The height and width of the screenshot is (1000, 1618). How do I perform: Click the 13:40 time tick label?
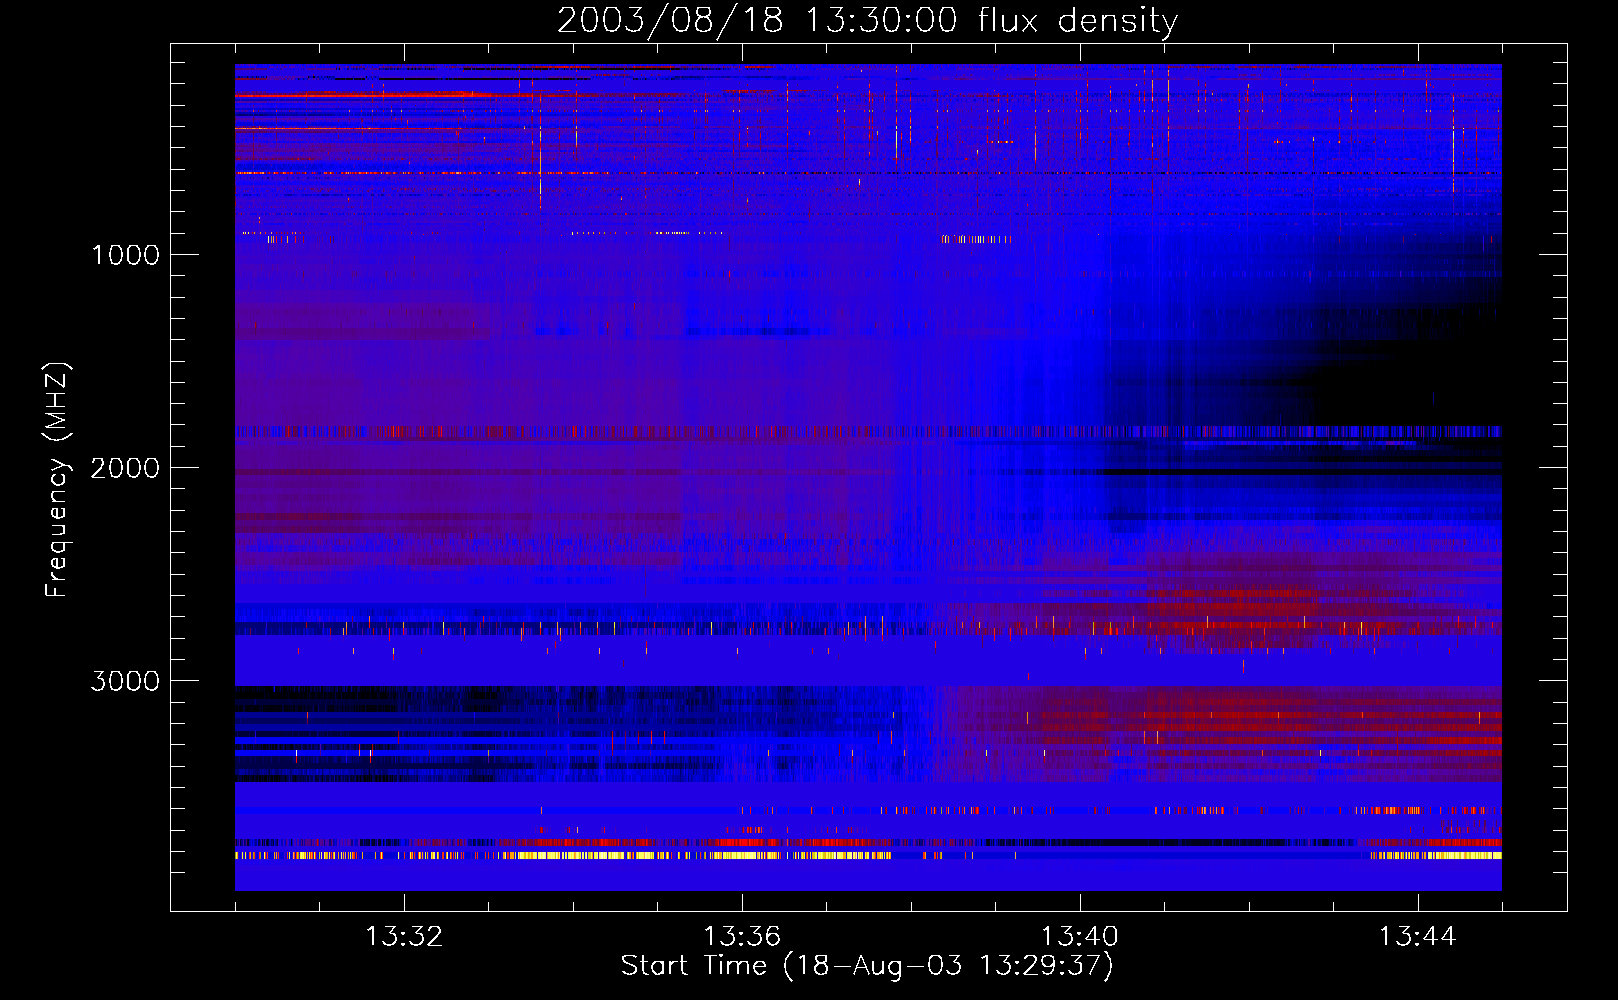pos(1080,937)
